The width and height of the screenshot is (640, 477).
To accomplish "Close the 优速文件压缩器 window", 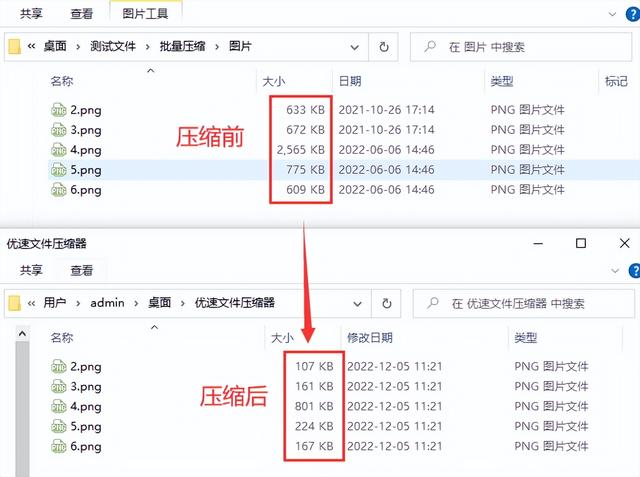I will click(x=624, y=244).
